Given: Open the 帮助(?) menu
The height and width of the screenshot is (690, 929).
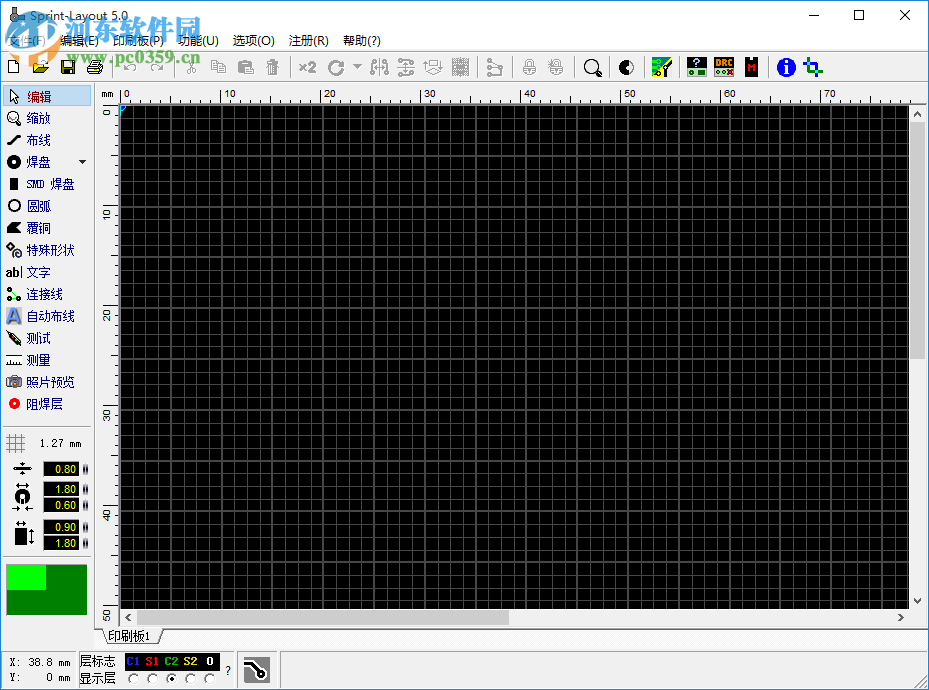Looking at the screenshot, I should (x=362, y=40).
